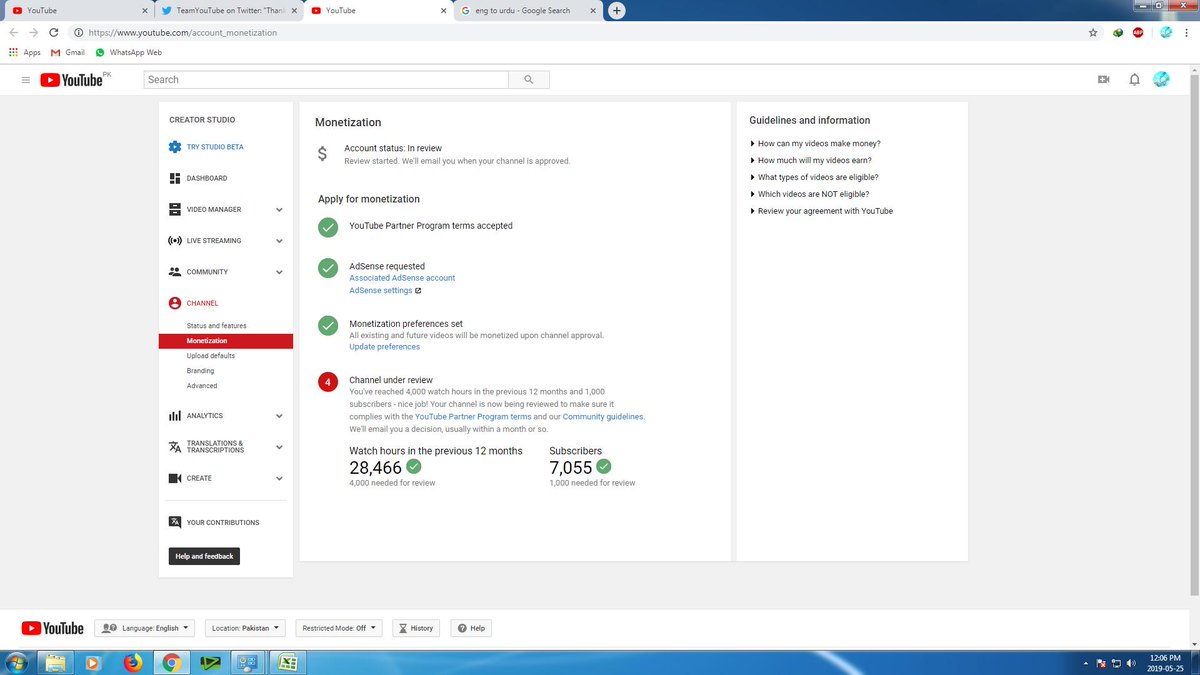Click the Video Manager icon

point(175,210)
